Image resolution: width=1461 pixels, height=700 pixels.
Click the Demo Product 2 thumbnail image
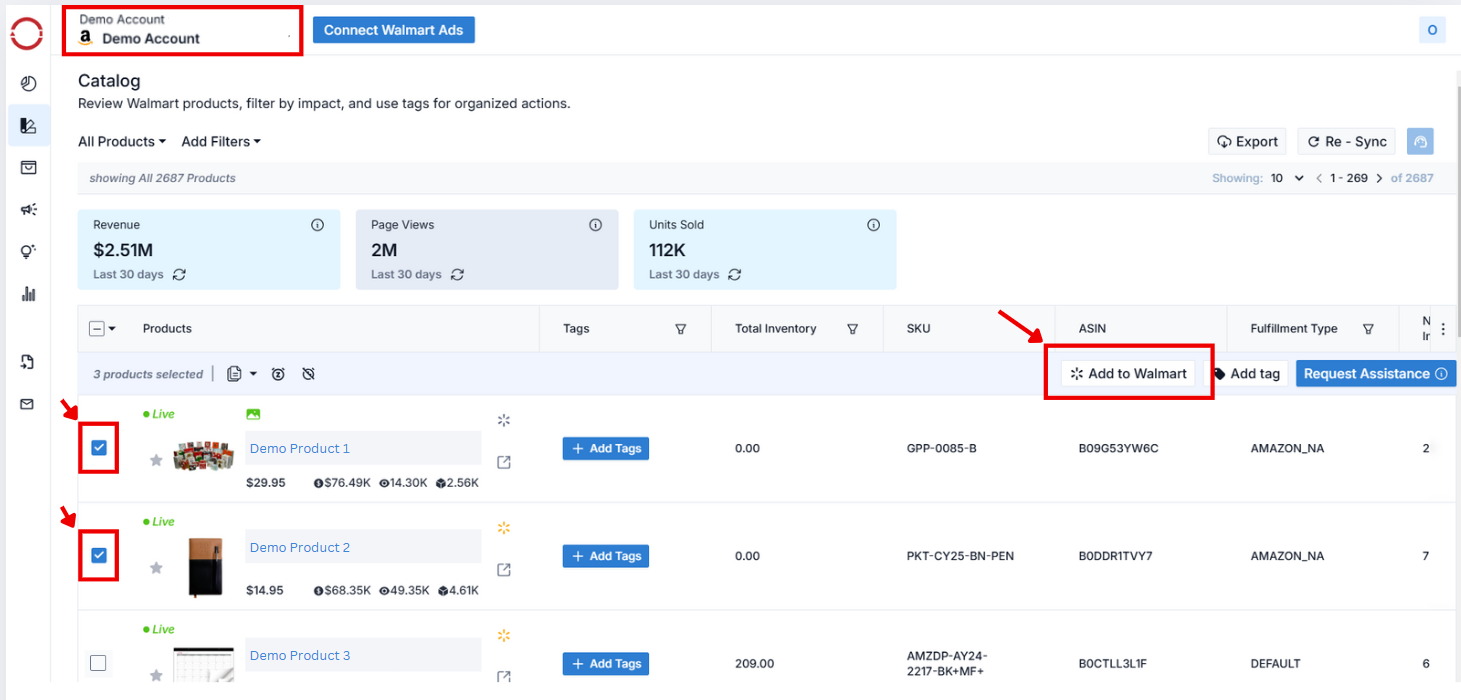coord(205,567)
